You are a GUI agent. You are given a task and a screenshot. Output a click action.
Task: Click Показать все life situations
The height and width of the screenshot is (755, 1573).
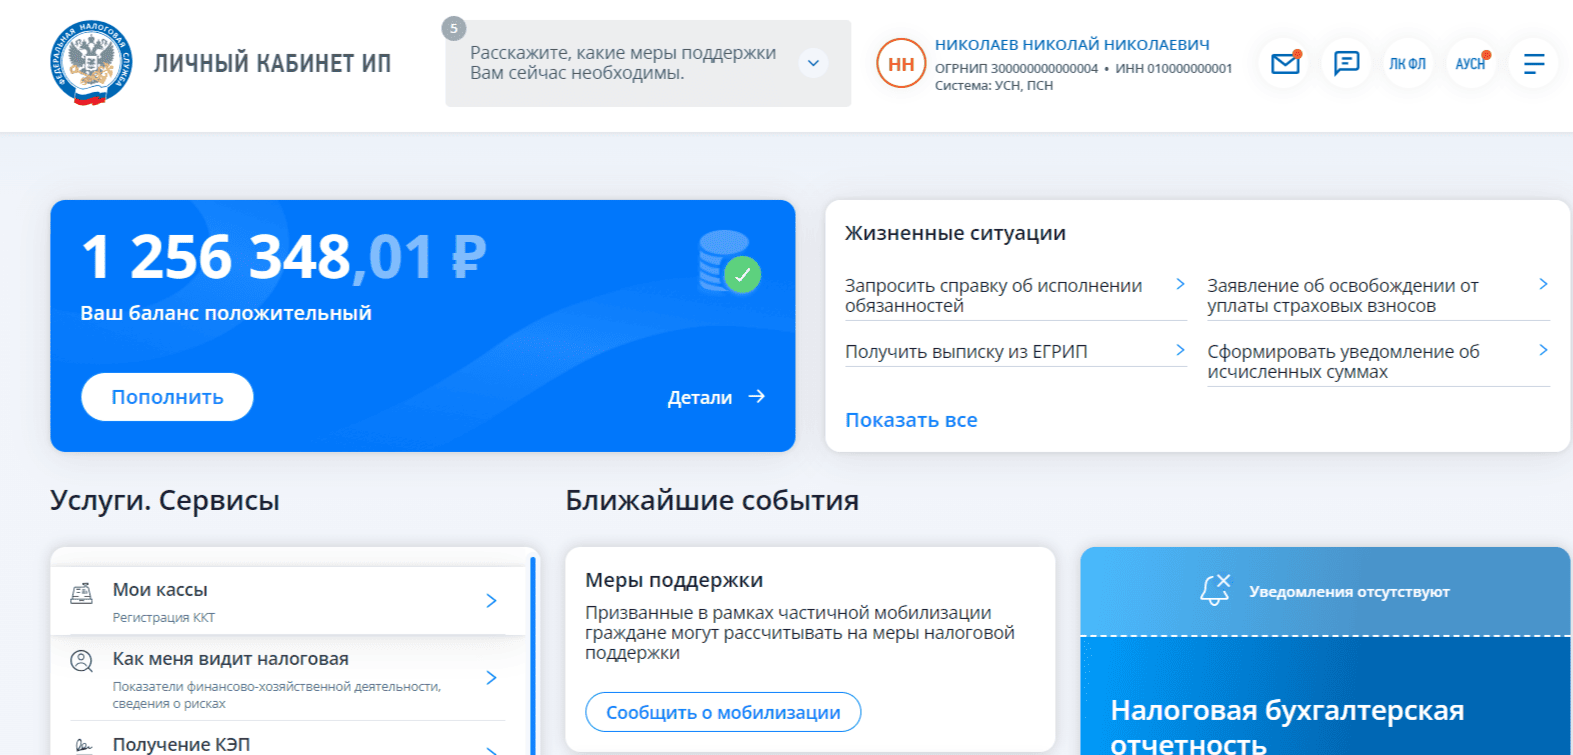click(911, 420)
